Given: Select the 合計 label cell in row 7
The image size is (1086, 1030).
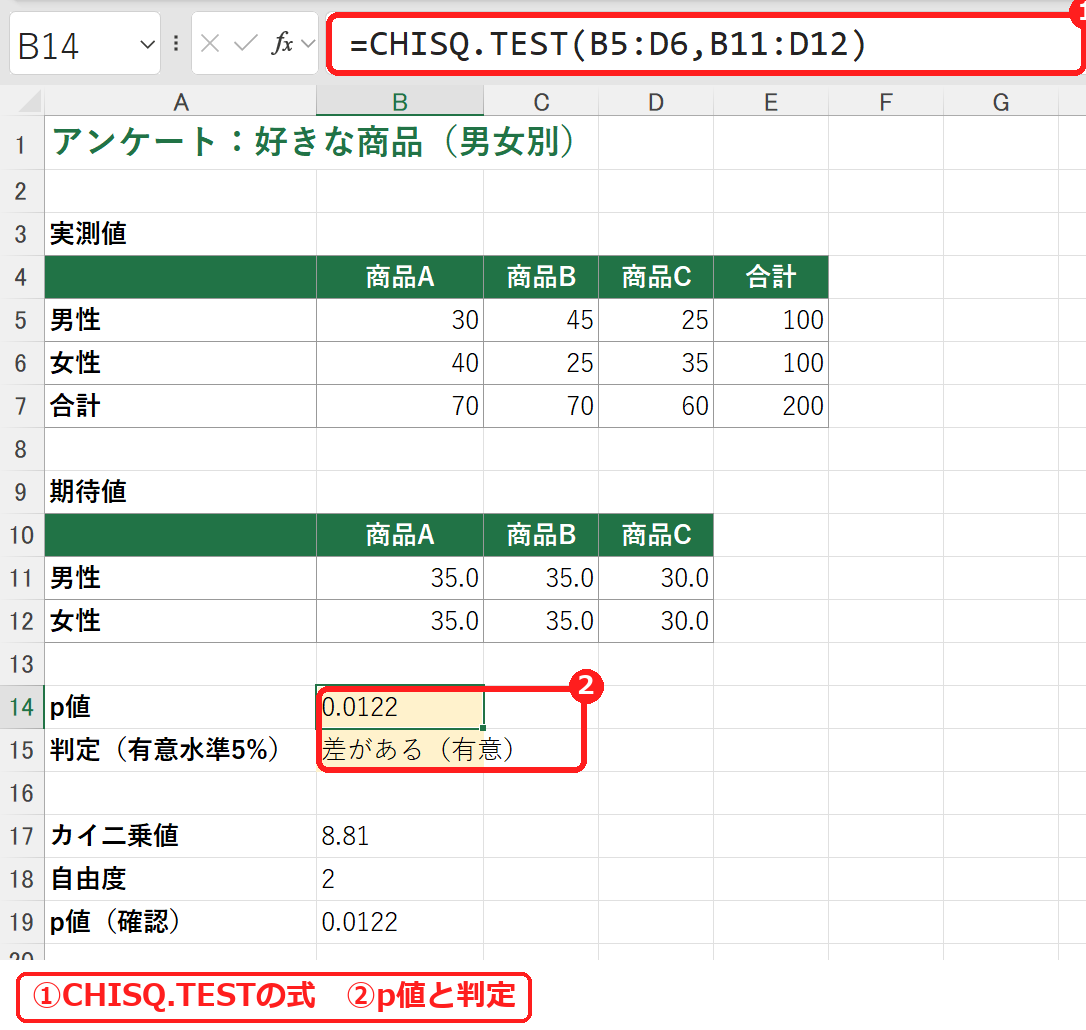Looking at the screenshot, I should click(x=181, y=406).
